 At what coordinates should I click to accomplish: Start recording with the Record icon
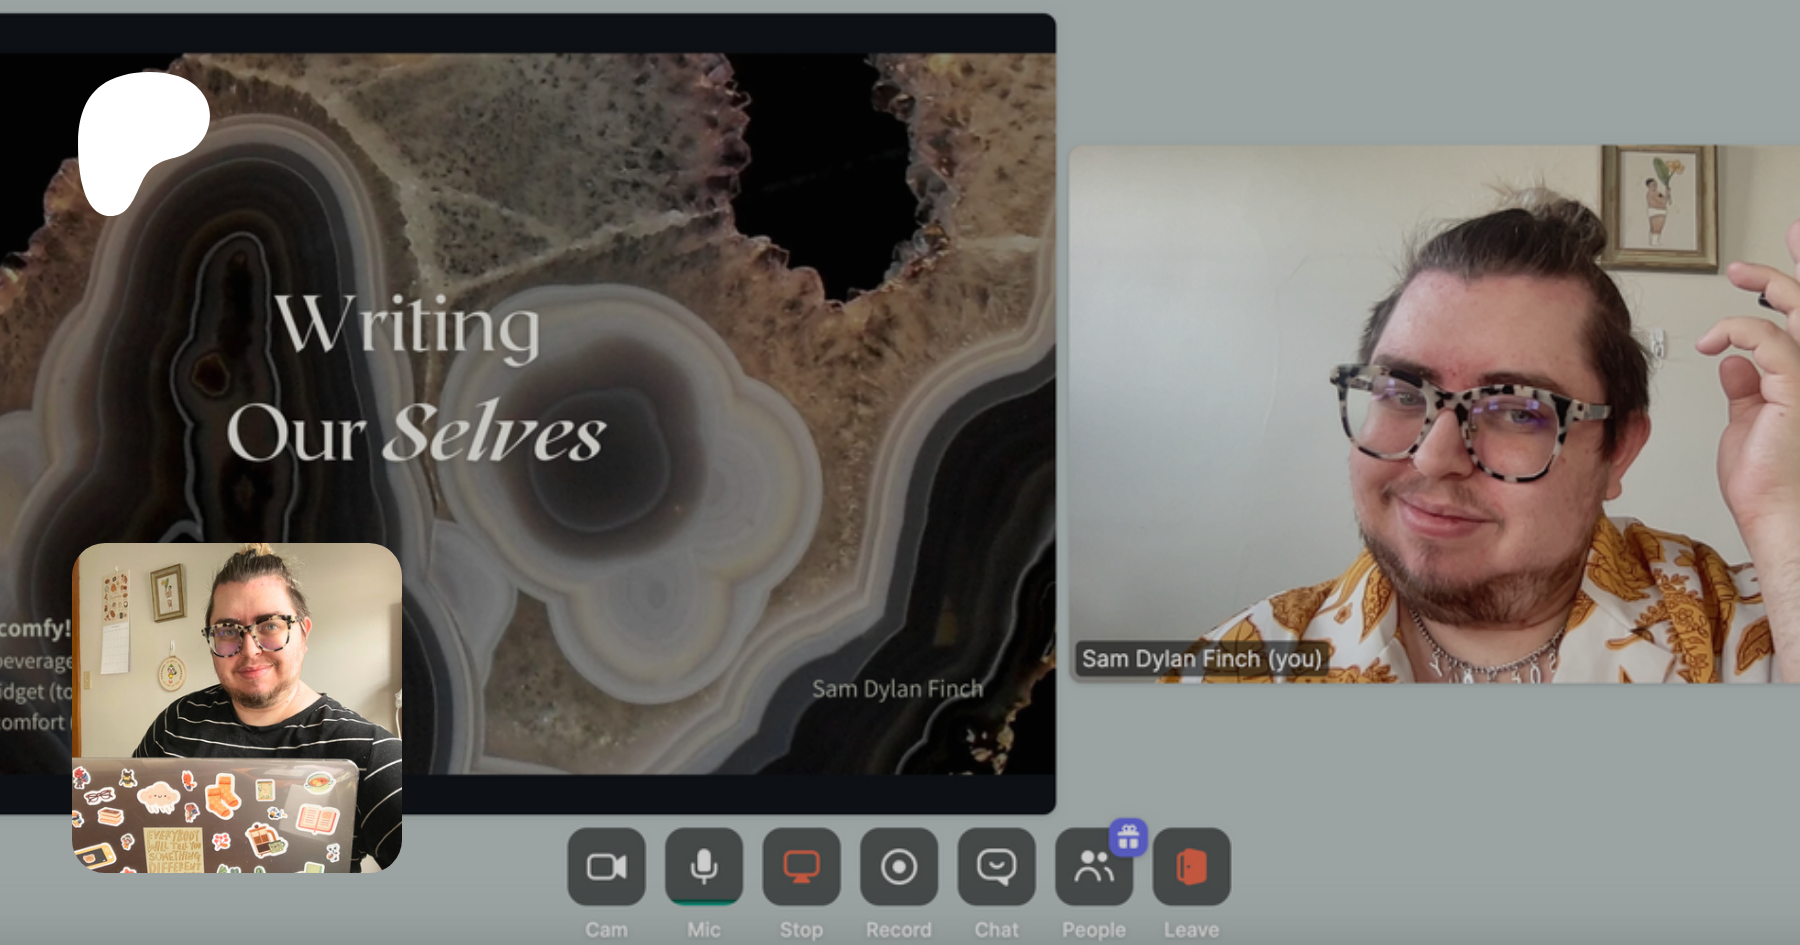pos(899,866)
